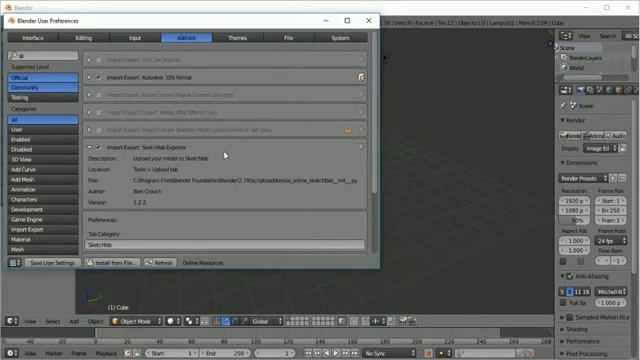Click the timeline Start frame field

click(172, 353)
